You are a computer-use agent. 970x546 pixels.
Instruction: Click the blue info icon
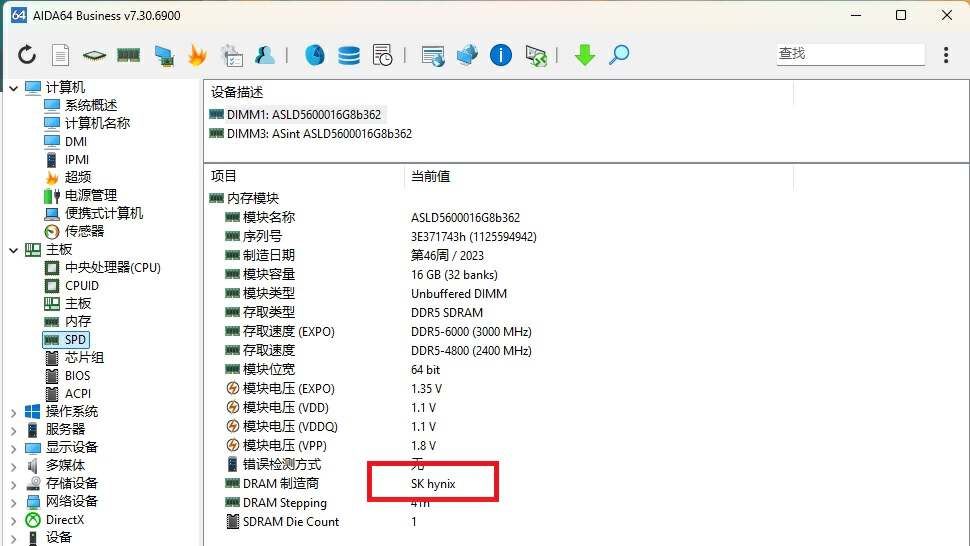tap(500, 55)
